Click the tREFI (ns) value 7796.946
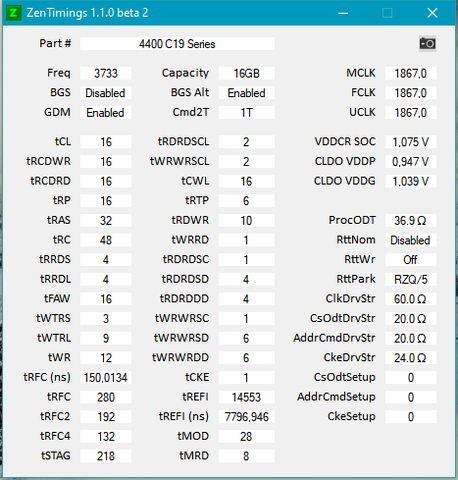Viewport: 458px width, 480px height. pyautogui.click(x=247, y=417)
